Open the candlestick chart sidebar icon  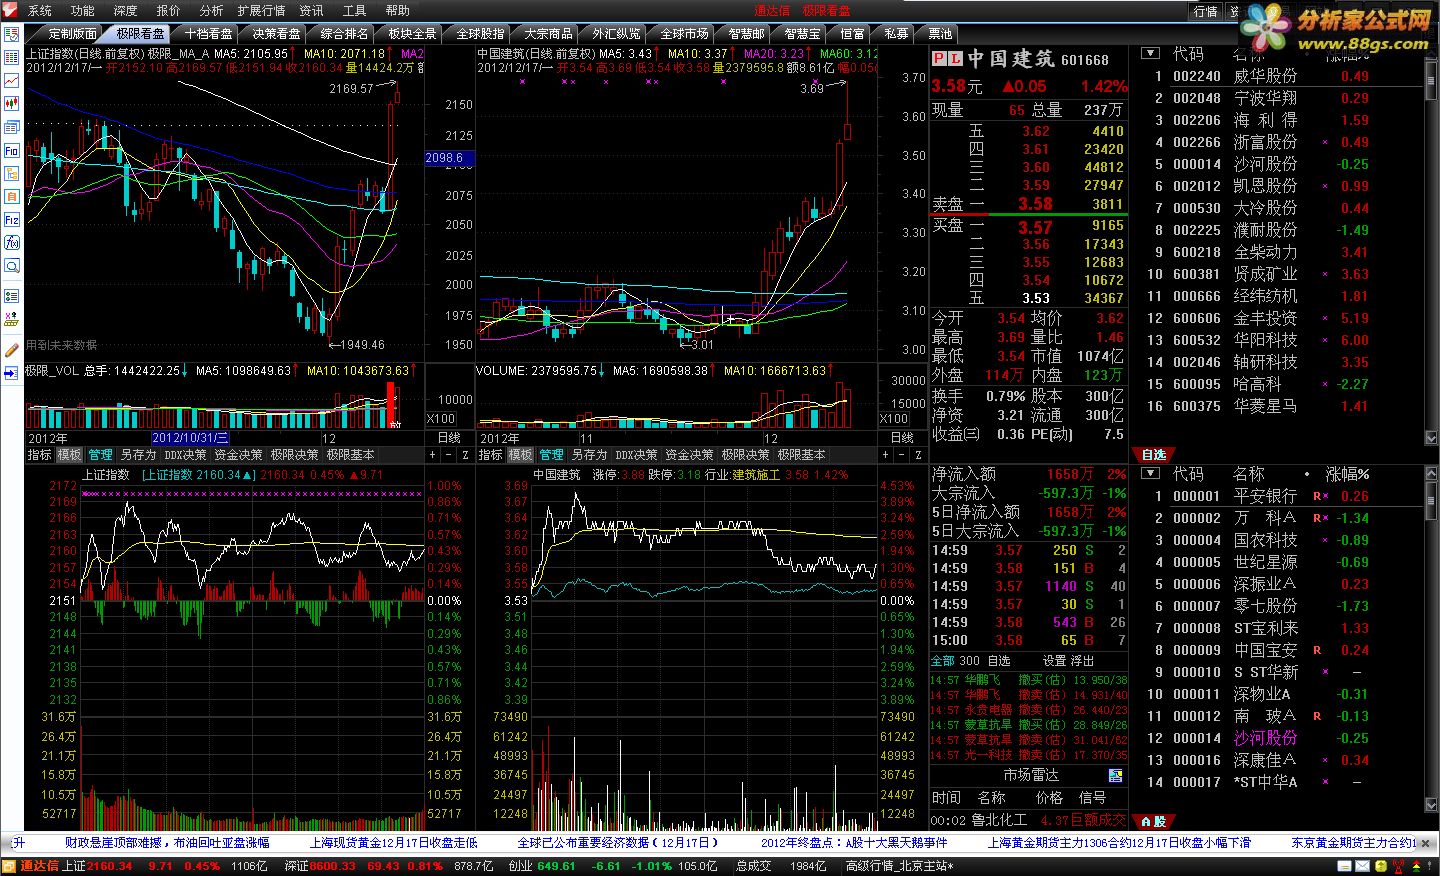point(11,103)
